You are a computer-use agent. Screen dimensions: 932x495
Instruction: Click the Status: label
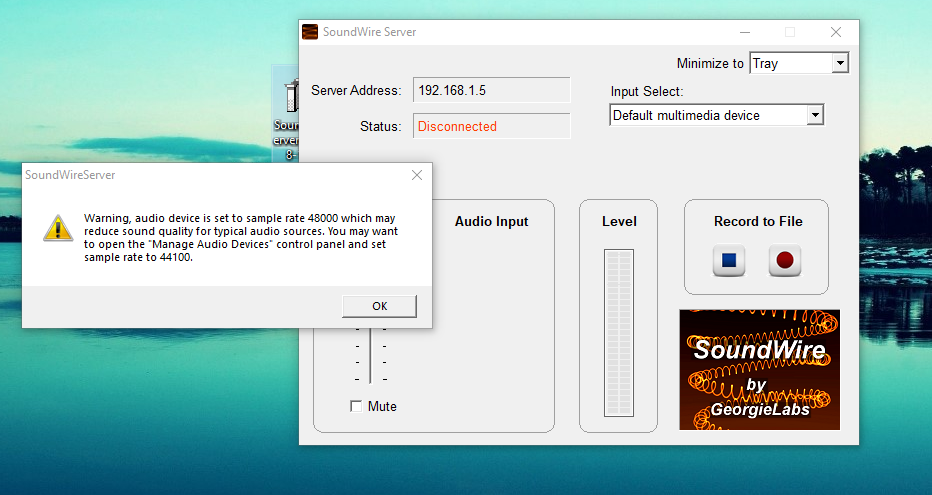[380, 126]
